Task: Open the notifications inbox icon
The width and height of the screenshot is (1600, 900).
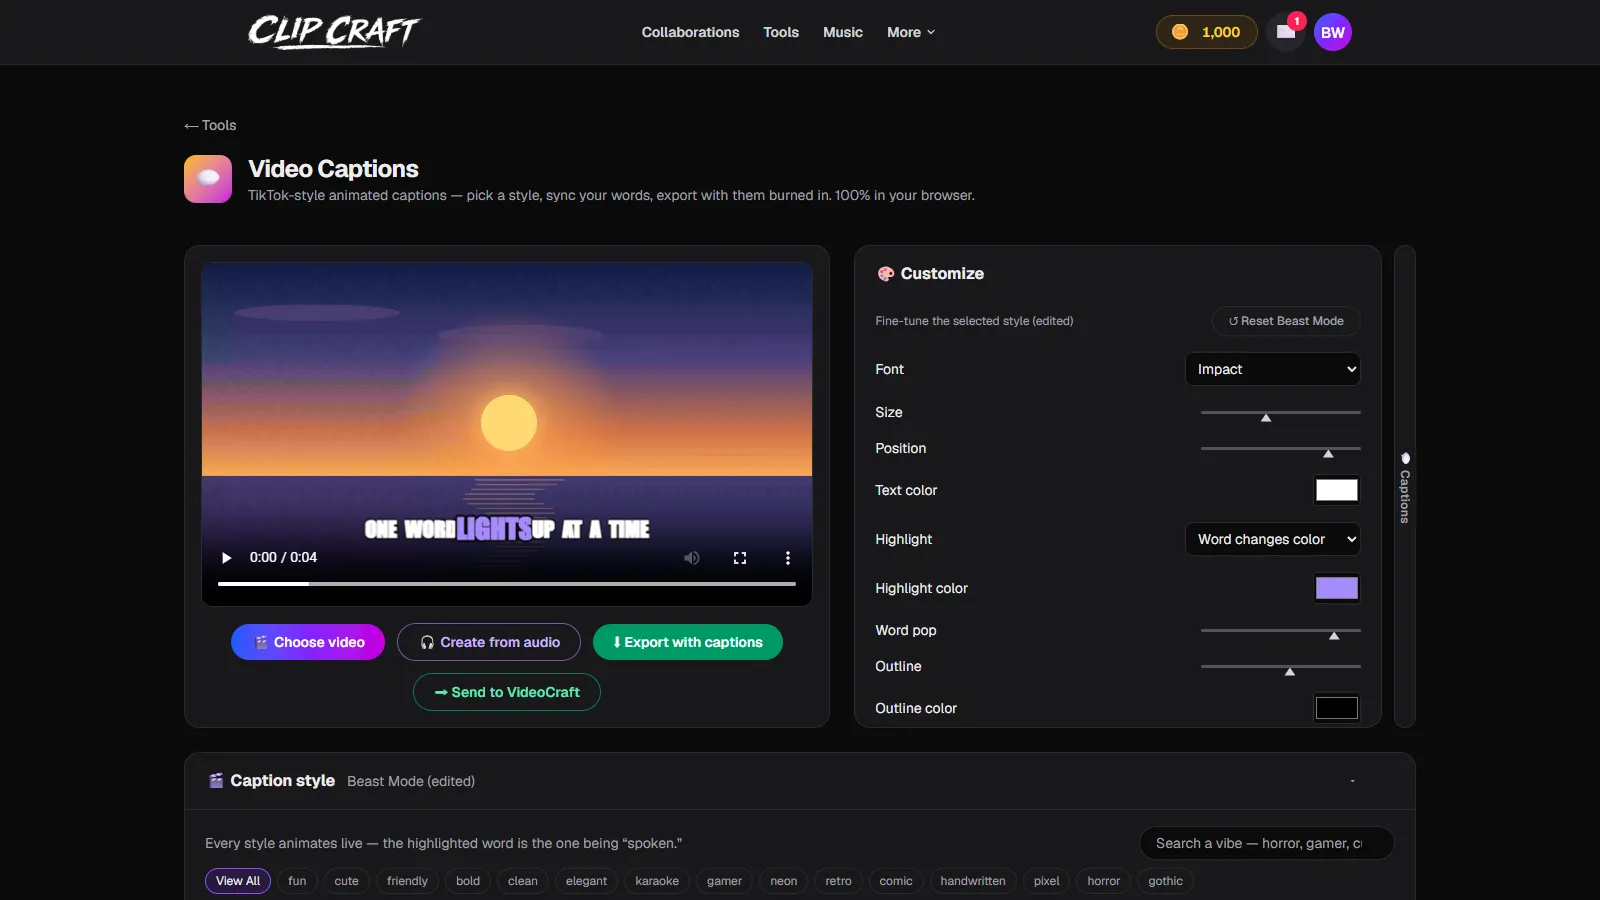Action: pos(1286,32)
